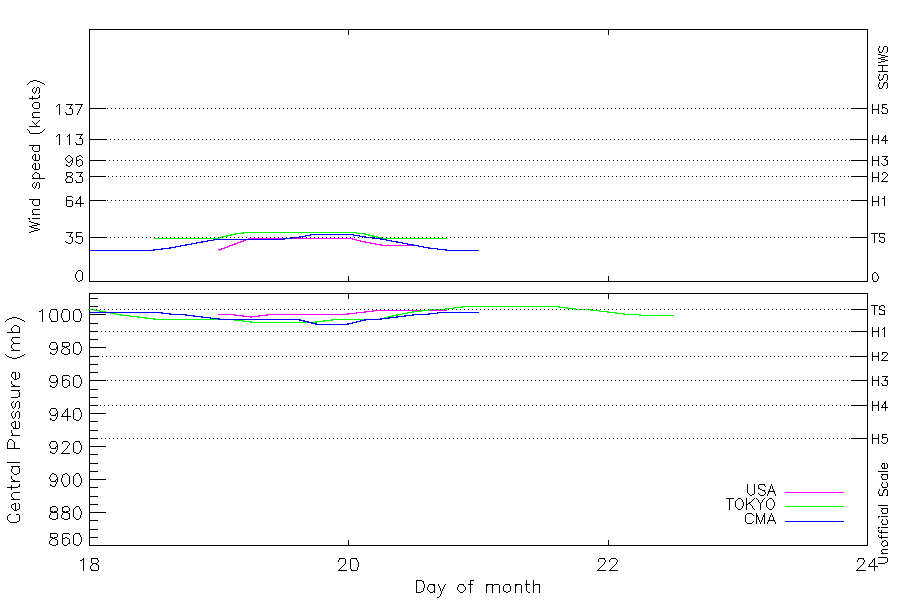Pick day "22" on the x-axis
The image size is (900, 600).
tap(608, 565)
